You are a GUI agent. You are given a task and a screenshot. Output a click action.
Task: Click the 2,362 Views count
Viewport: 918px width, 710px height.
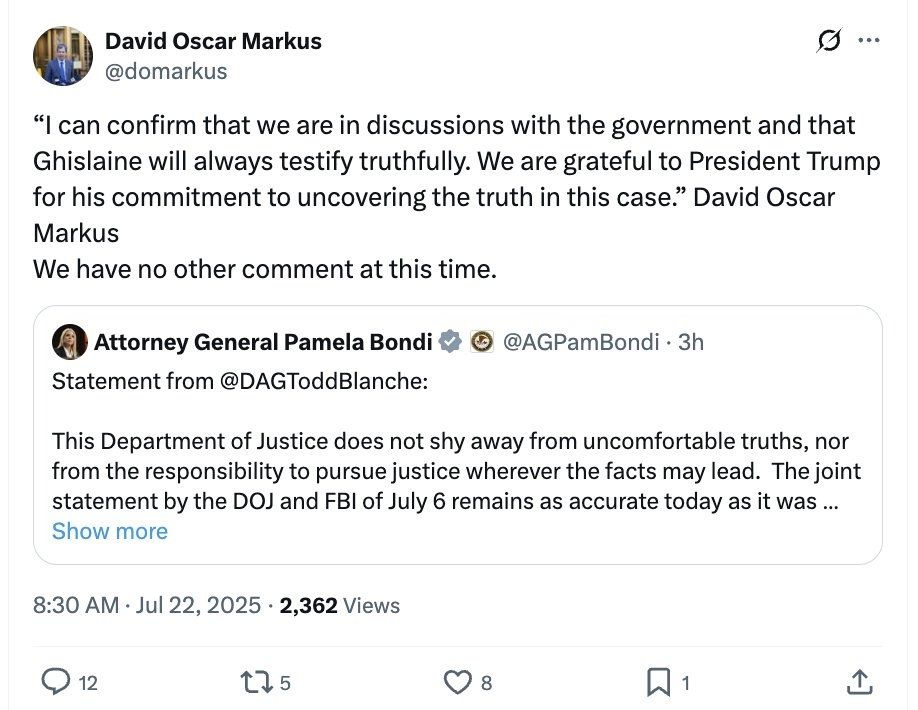click(x=340, y=605)
